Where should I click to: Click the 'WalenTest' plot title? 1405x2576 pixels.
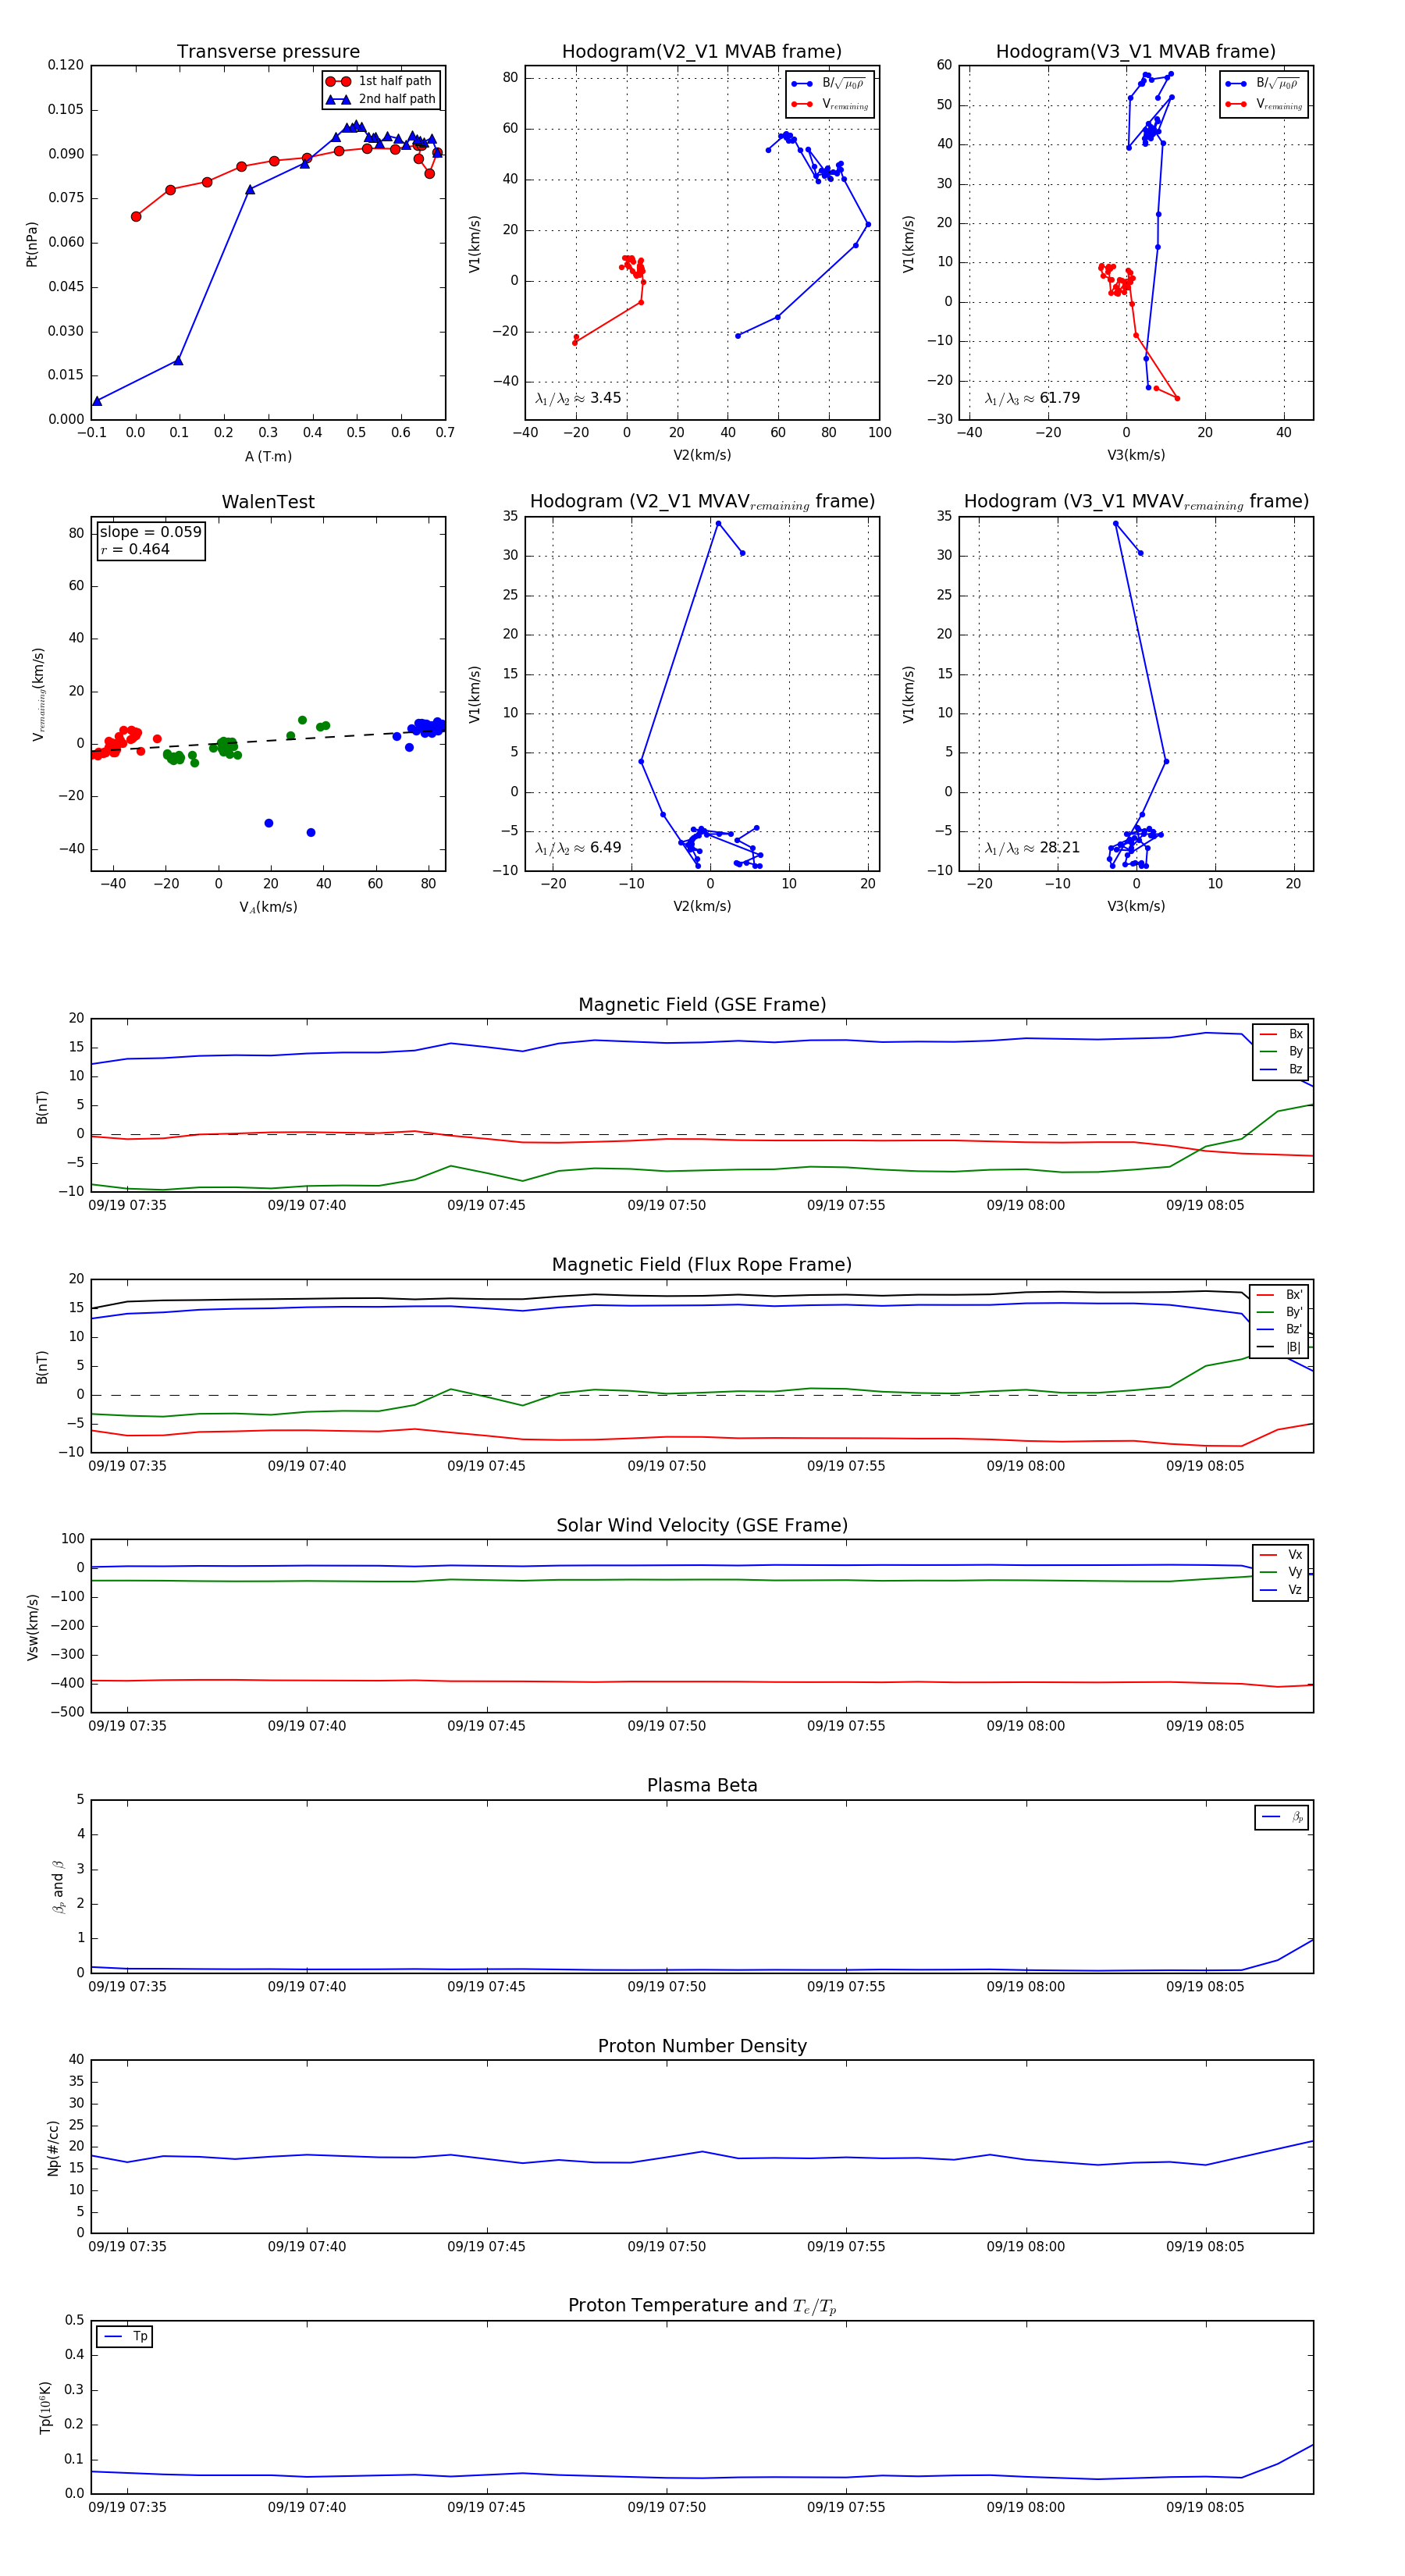(268, 502)
